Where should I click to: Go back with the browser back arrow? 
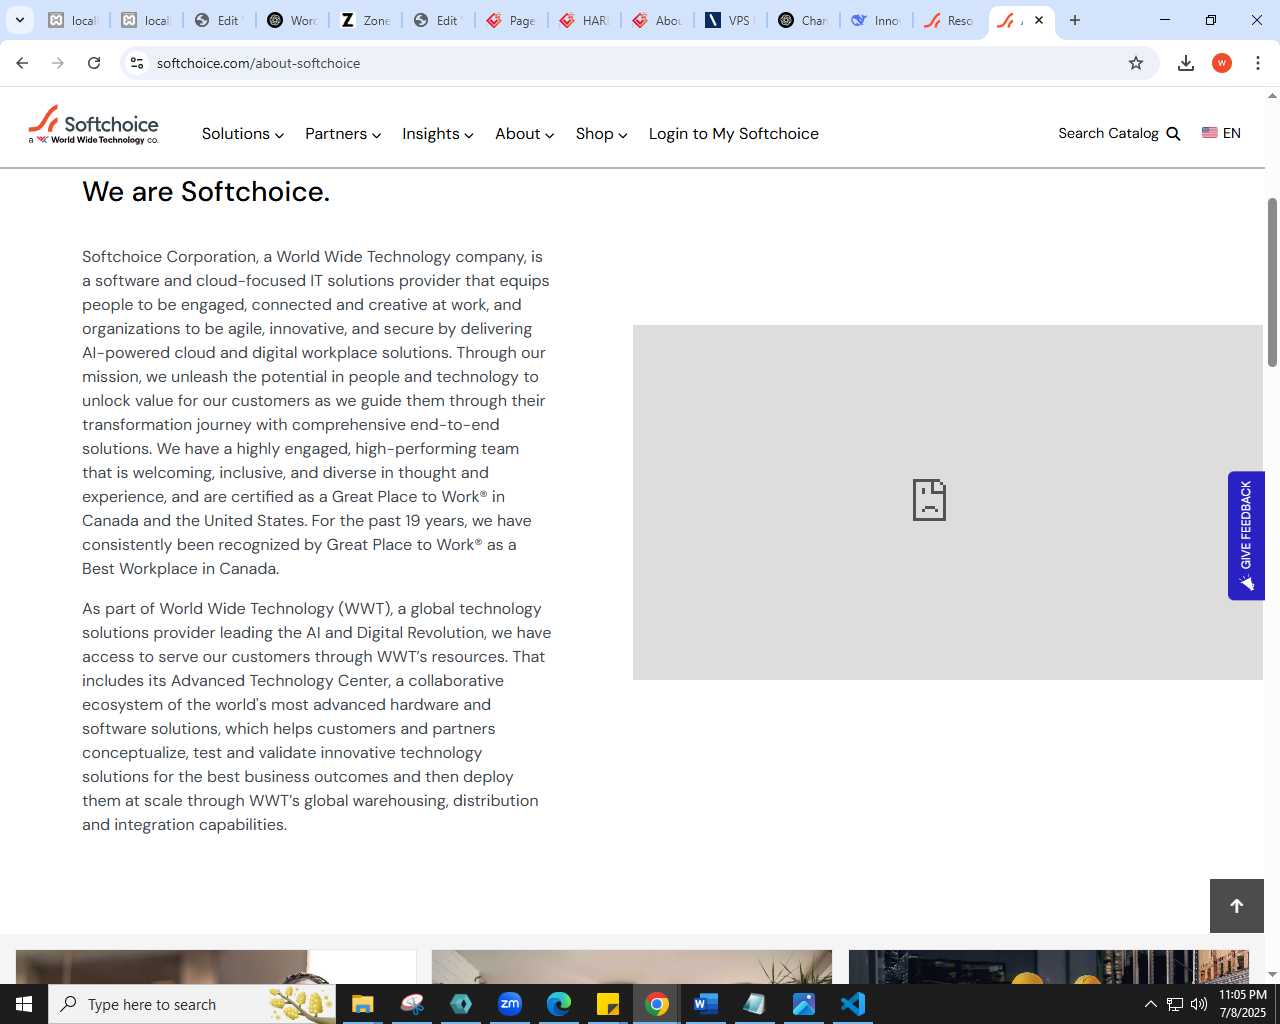(22, 63)
